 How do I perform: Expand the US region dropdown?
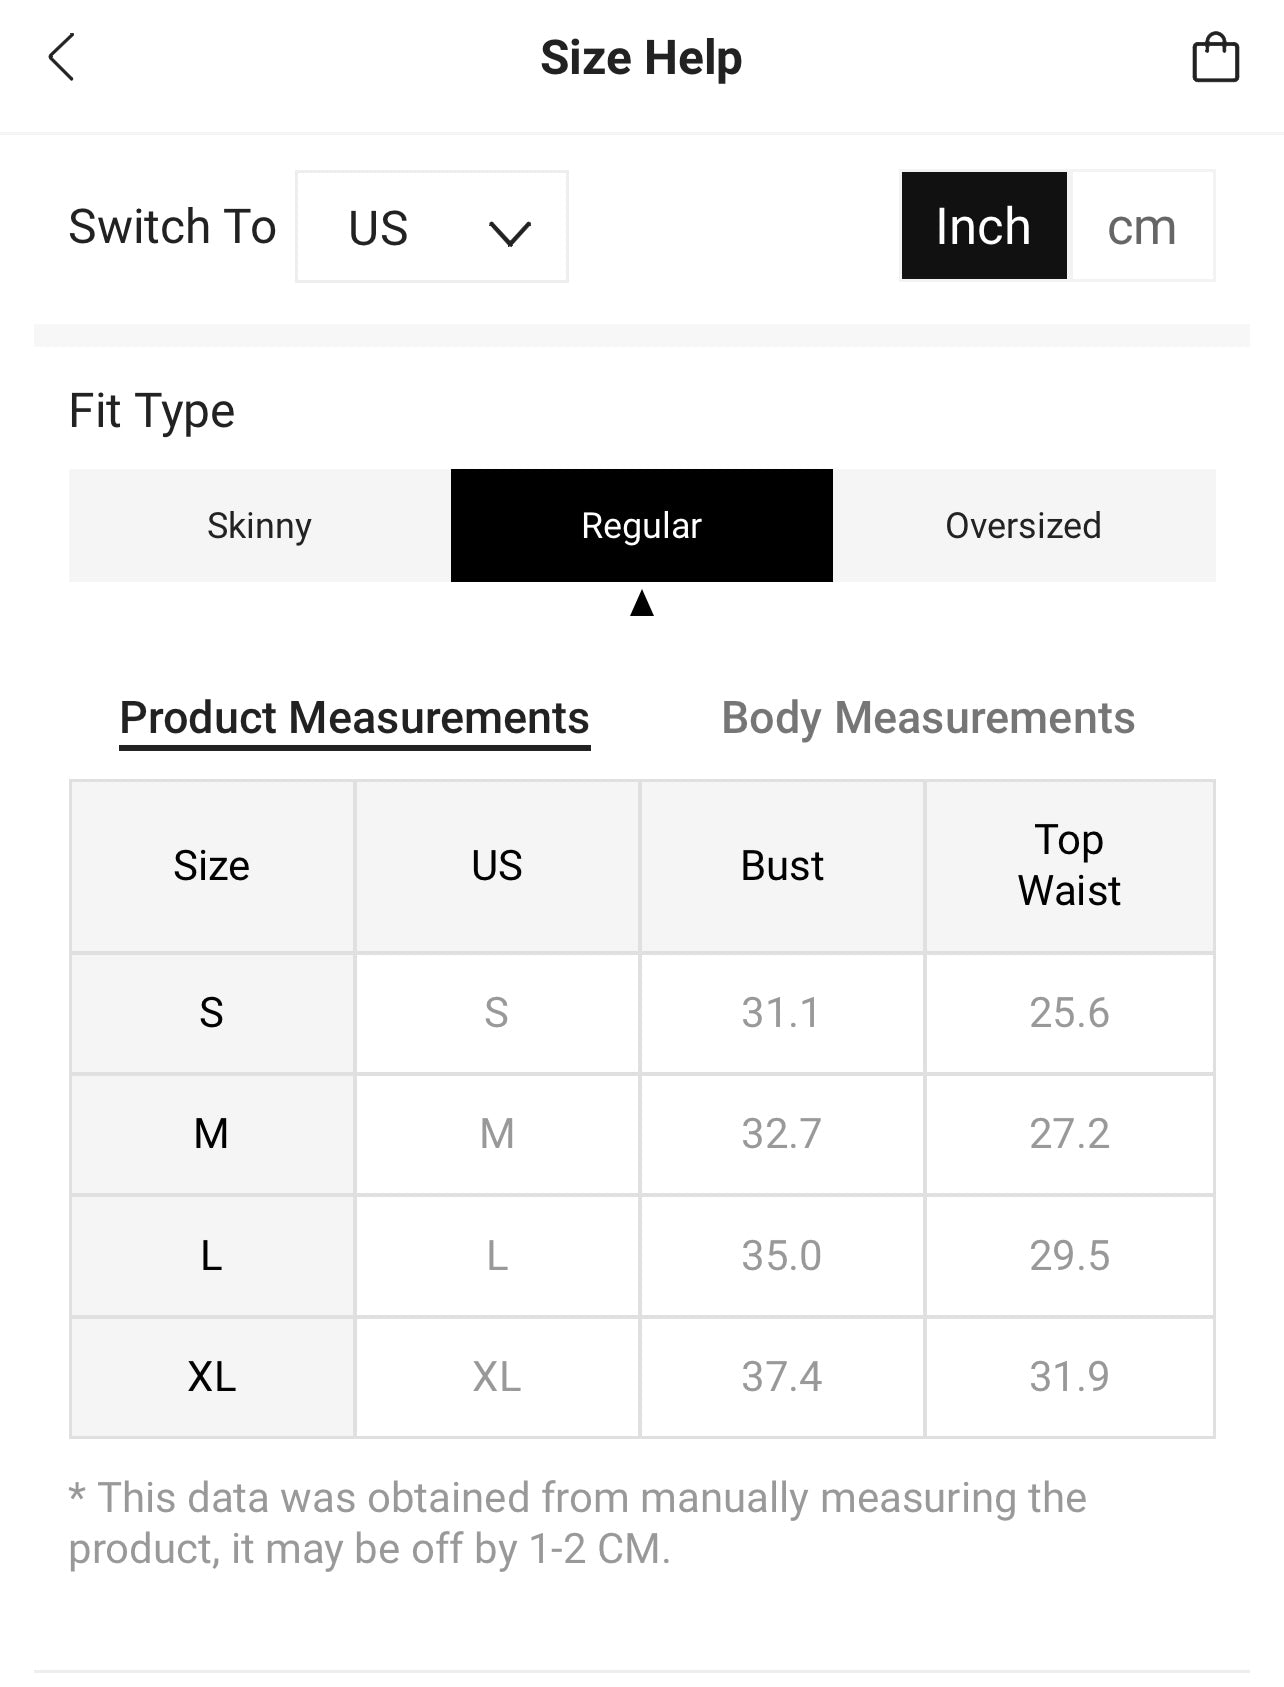[x=431, y=227]
